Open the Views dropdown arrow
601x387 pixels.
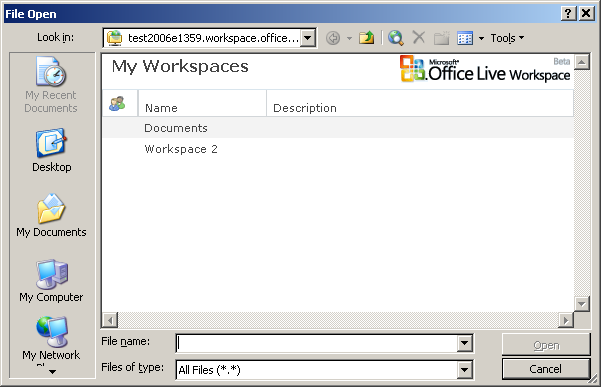click(481, 38)
